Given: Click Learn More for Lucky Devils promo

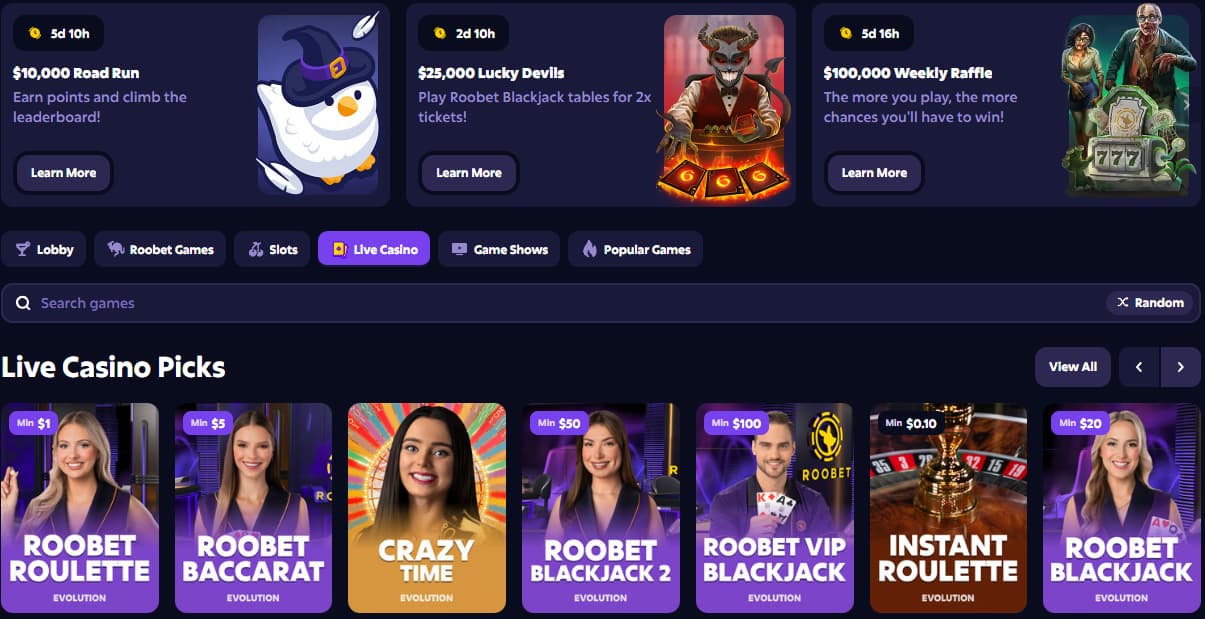Looking at the screenshot, I should 469,173.
